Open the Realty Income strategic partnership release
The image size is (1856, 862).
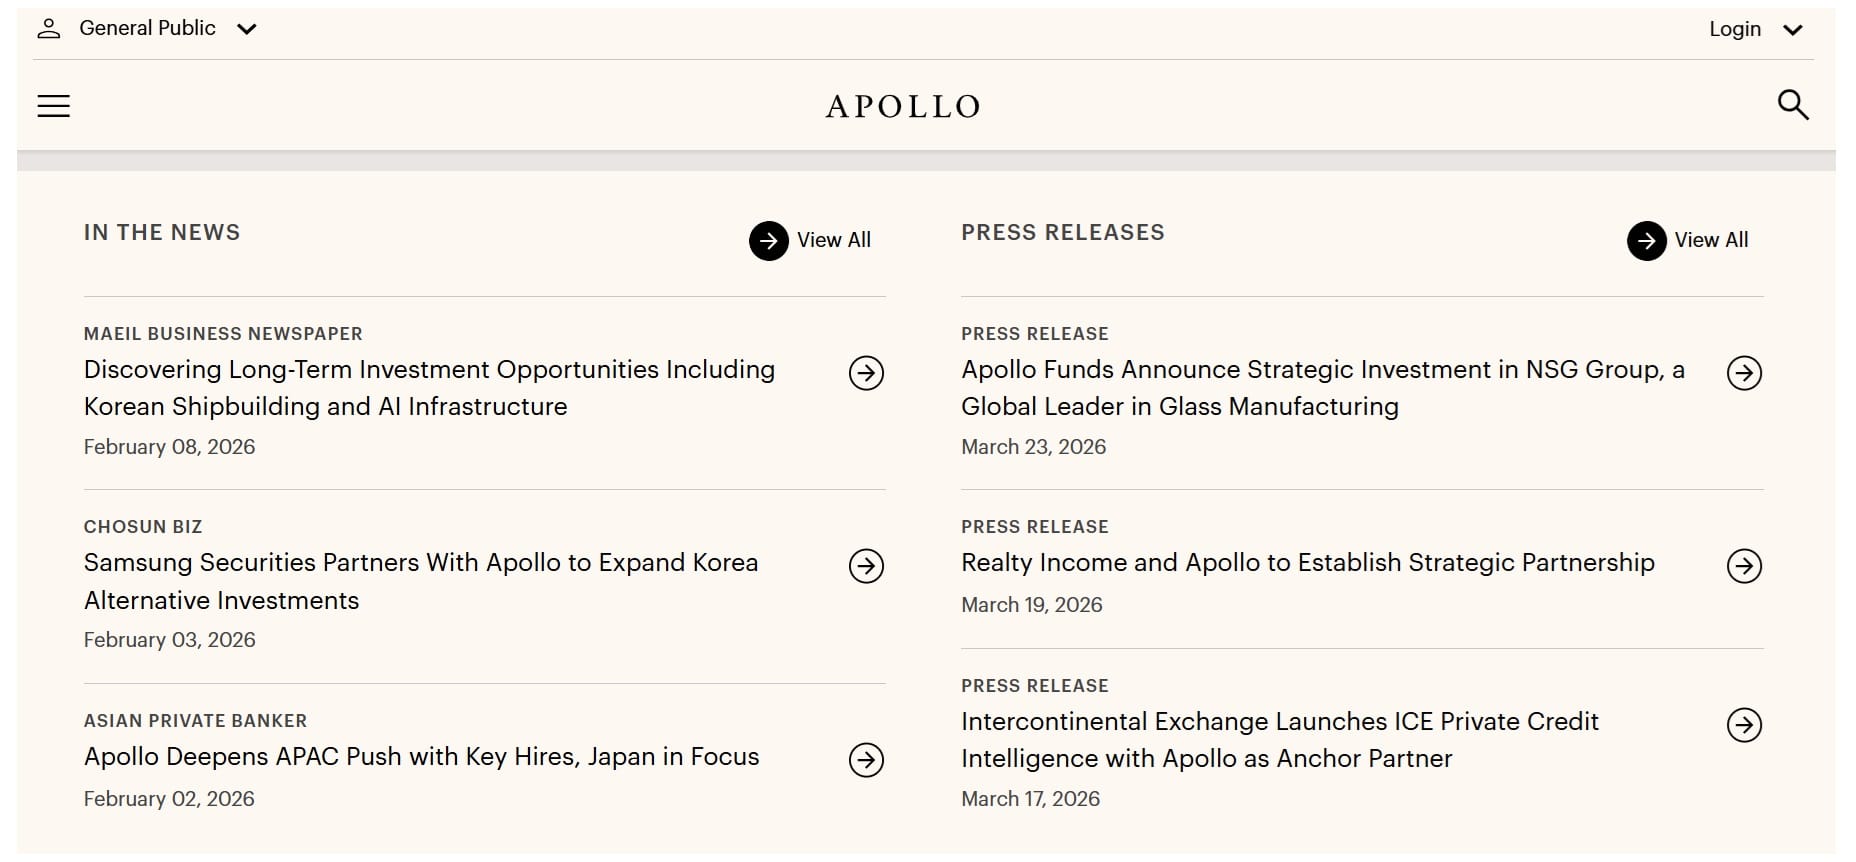coord(1307,563)
